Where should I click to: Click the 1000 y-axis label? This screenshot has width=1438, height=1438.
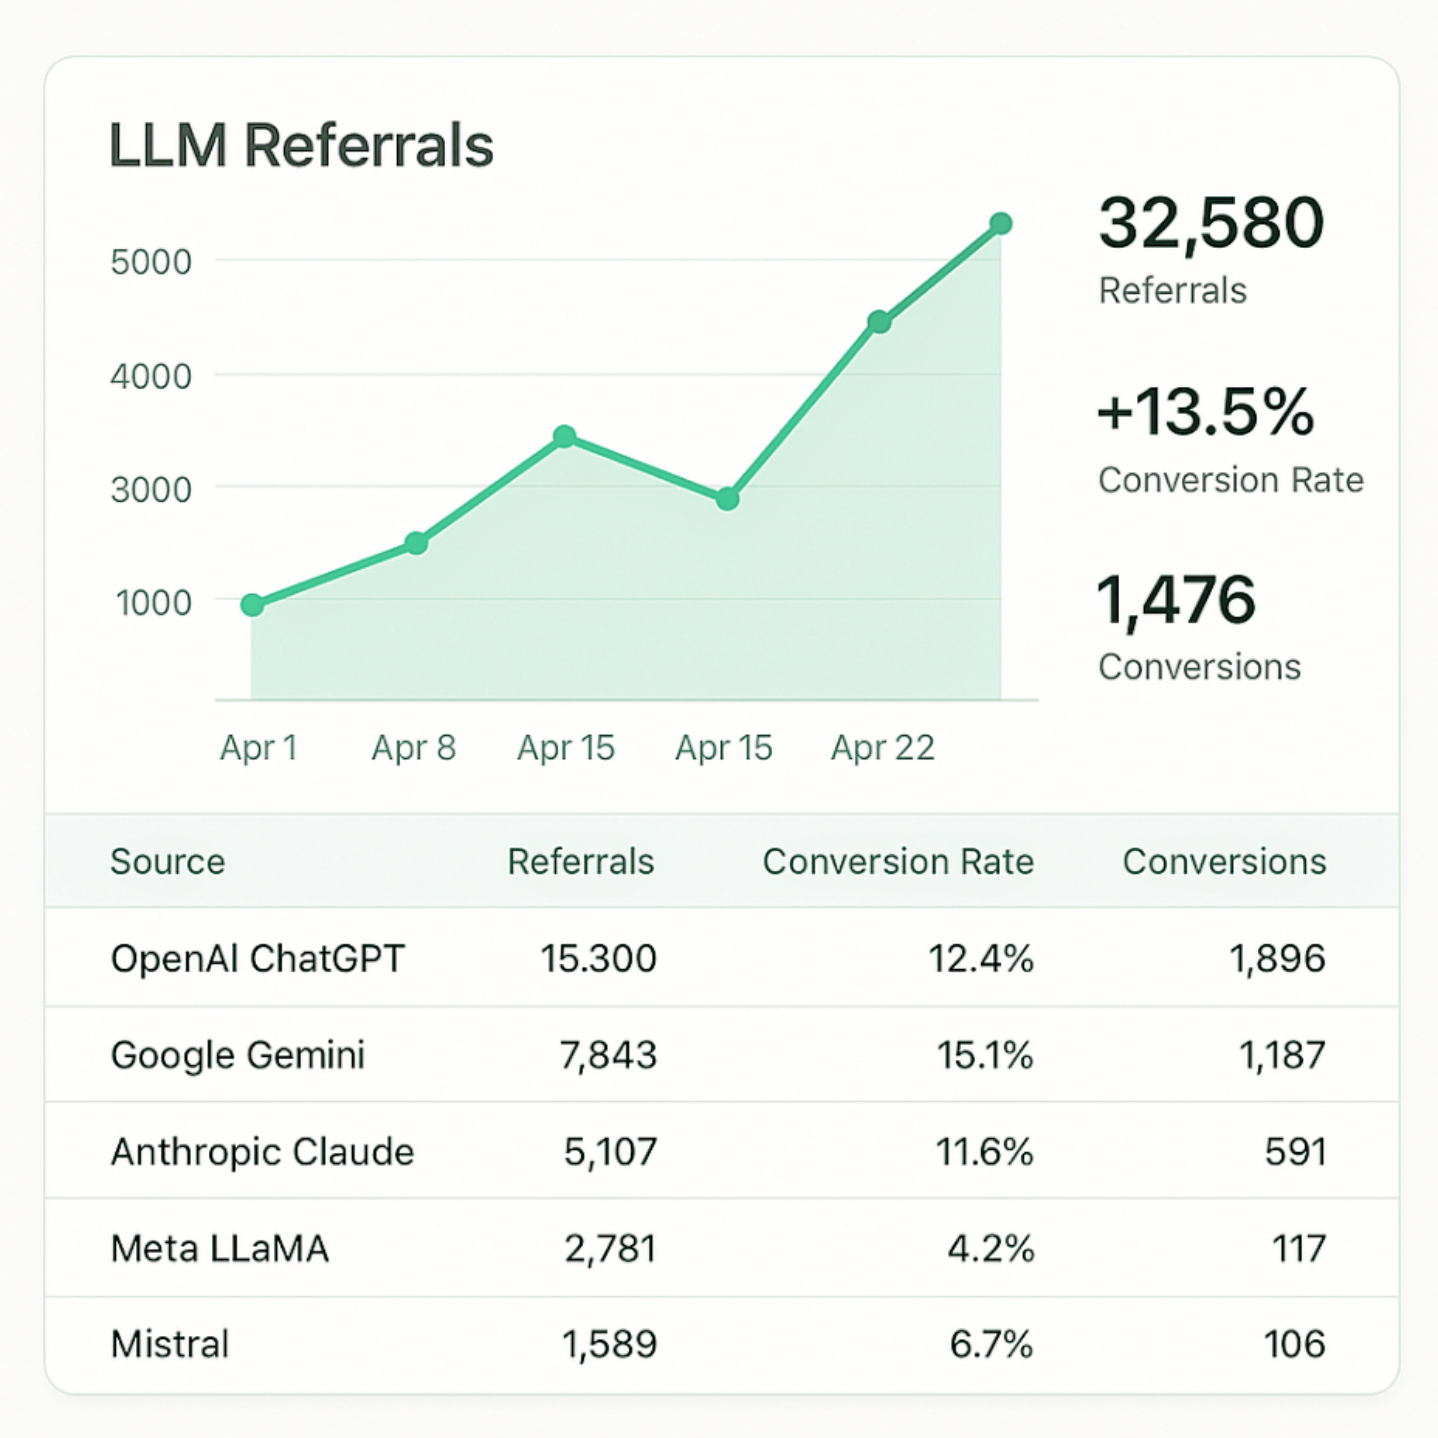[x=154, y=603]
